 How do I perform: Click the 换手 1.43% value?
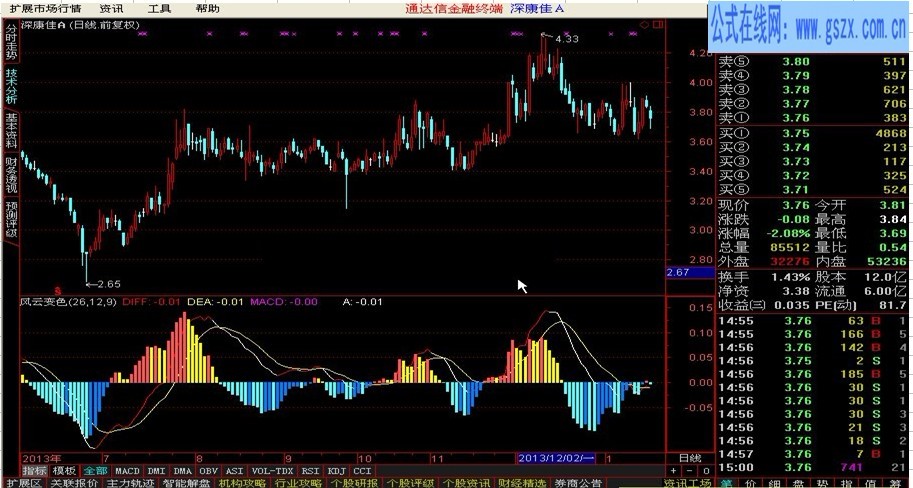coord(791,277)
